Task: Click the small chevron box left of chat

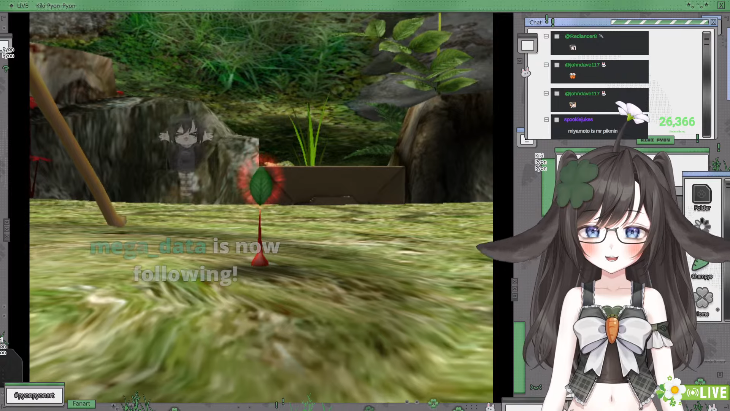Action: [x=520, y=61]
